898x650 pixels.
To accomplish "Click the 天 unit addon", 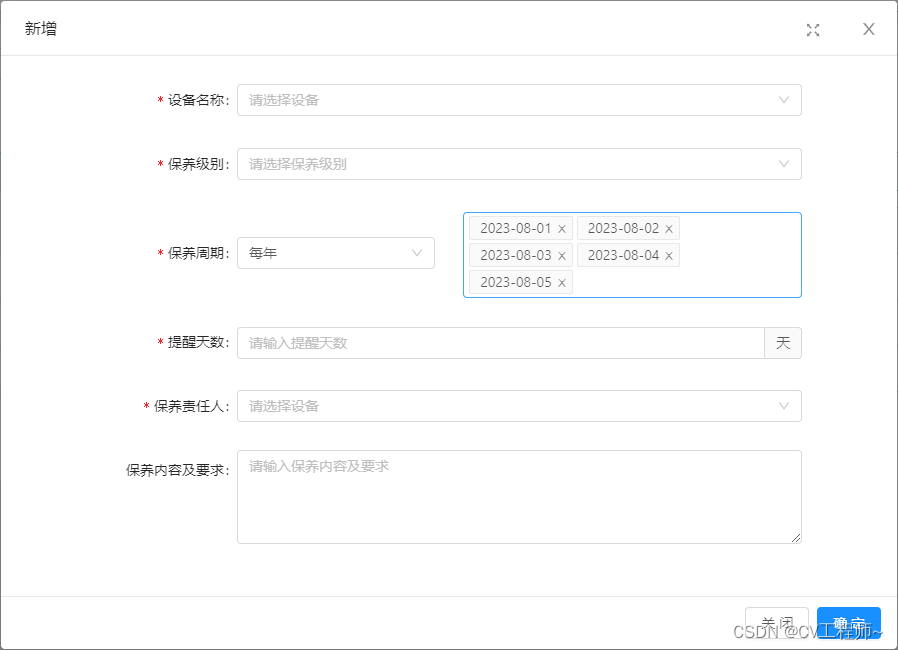I will (x=783, y=343).
